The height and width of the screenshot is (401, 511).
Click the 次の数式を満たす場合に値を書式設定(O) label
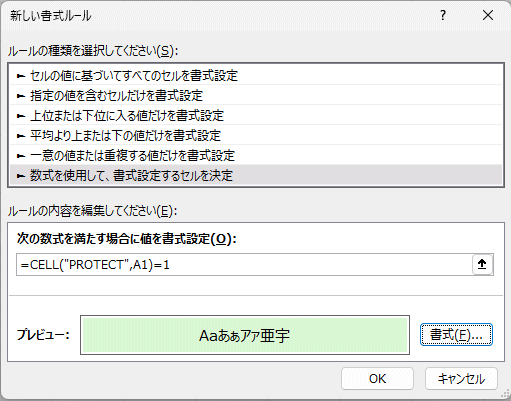point(127,239)
